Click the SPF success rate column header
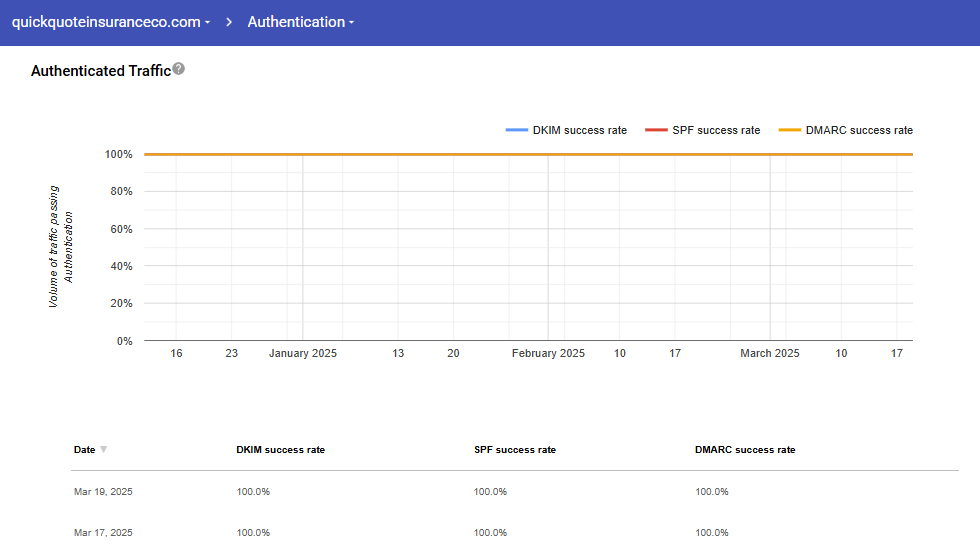 point(514,450)
